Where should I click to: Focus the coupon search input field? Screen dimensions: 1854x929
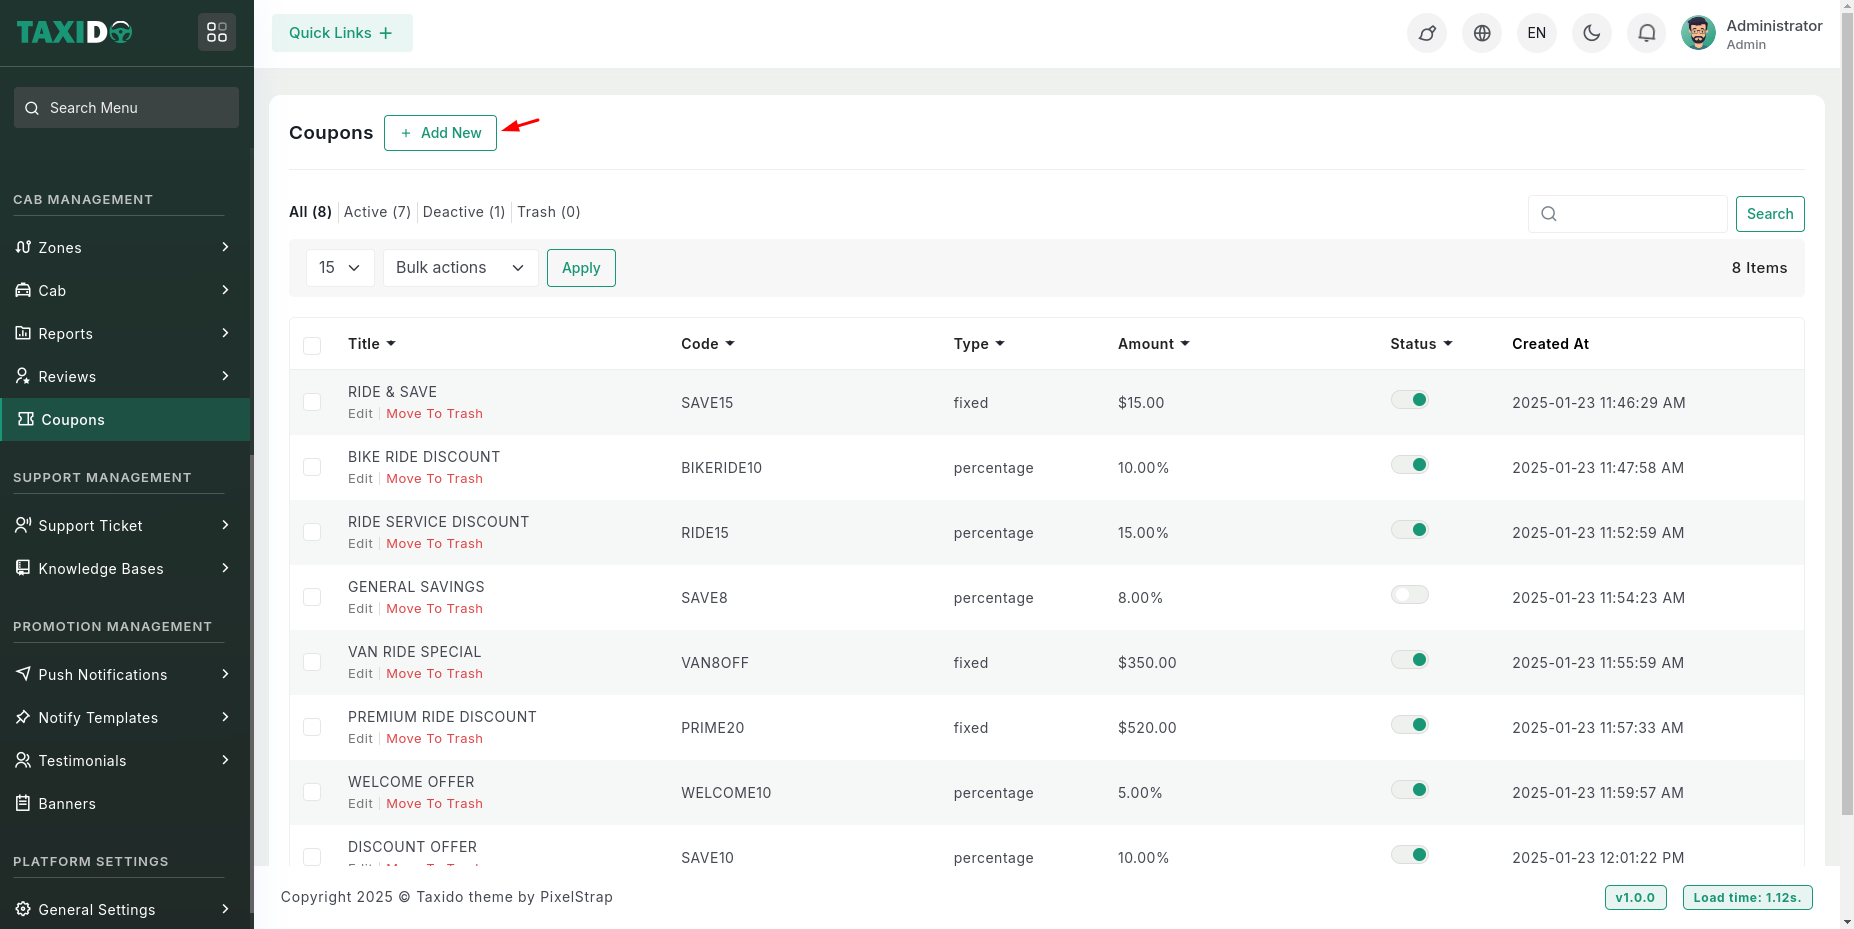[1640, 214]
